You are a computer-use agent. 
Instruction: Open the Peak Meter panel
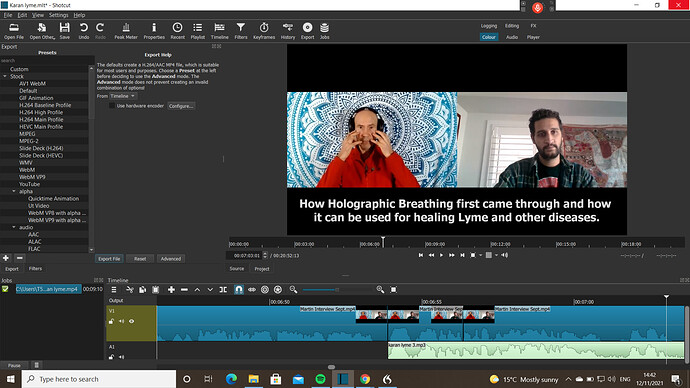click(x=126, y=31)
